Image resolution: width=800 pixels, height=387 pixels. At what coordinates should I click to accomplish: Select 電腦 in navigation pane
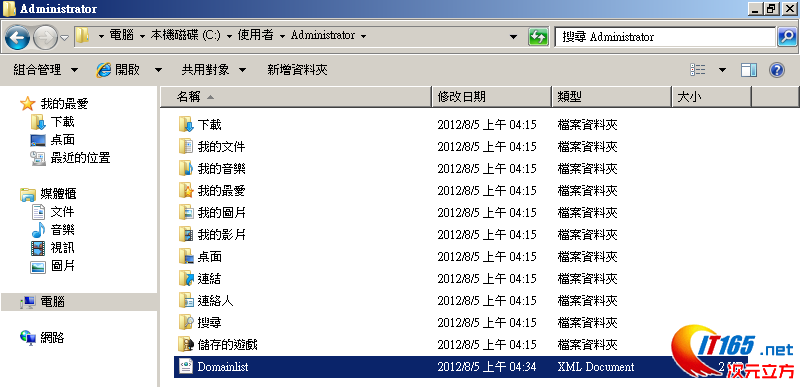click(43, 302)
